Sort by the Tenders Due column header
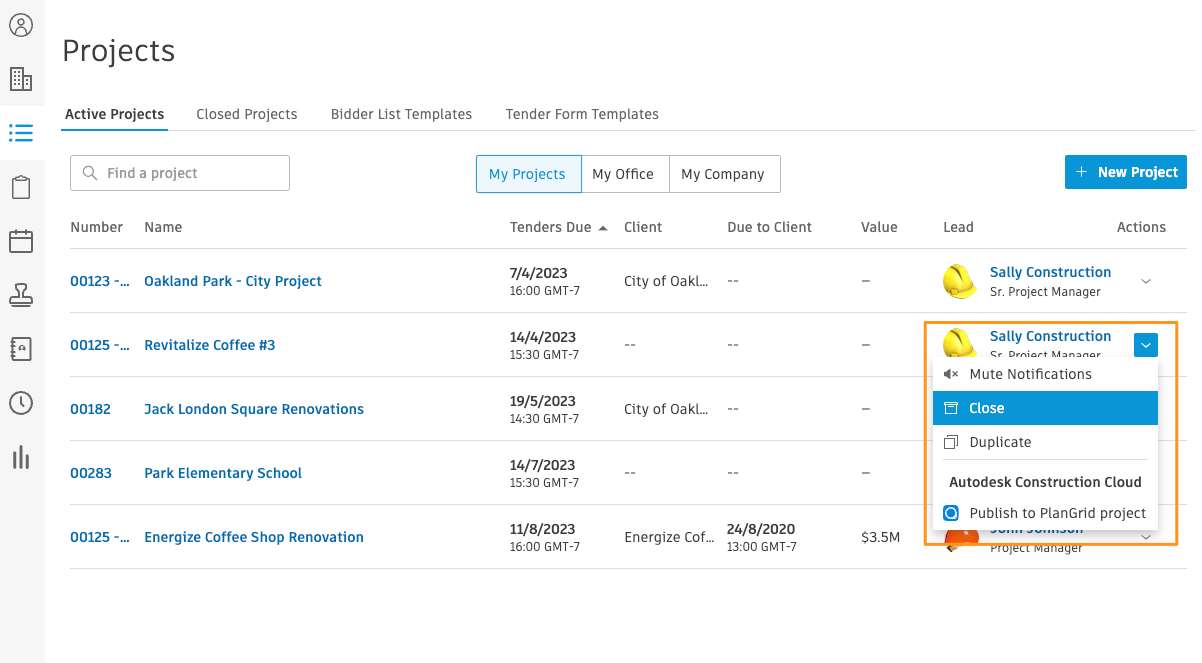The width and height of the screenshot is (1202, 663). click(551, 227)
